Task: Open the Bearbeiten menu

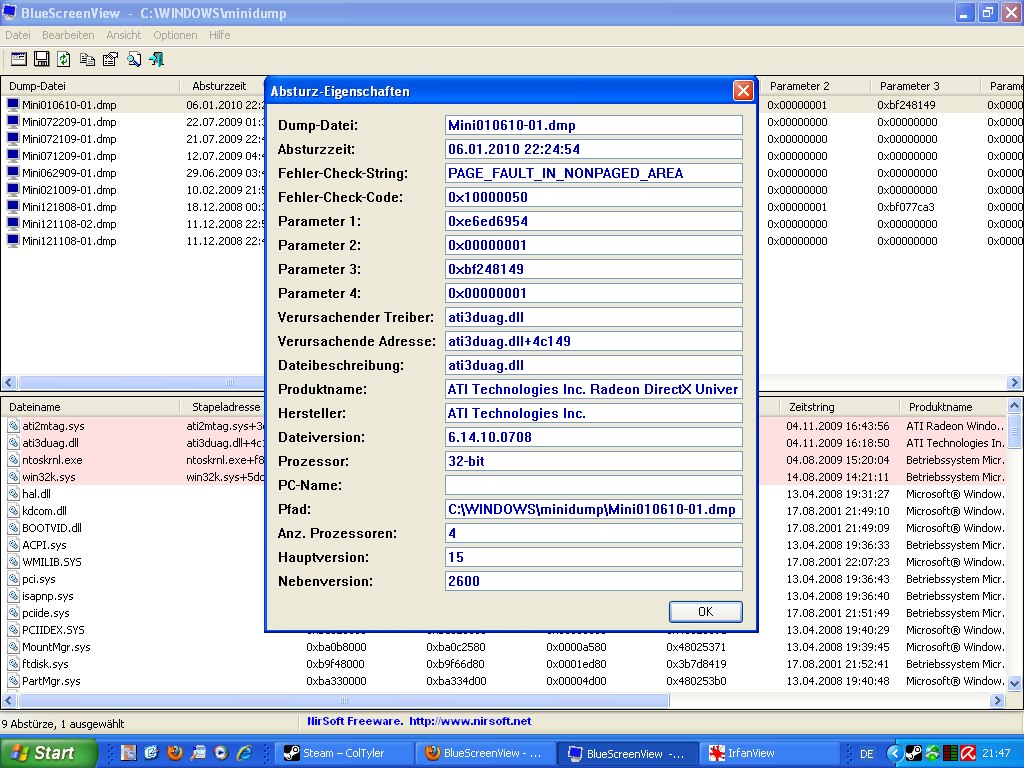Action: [x=68, y=35]
